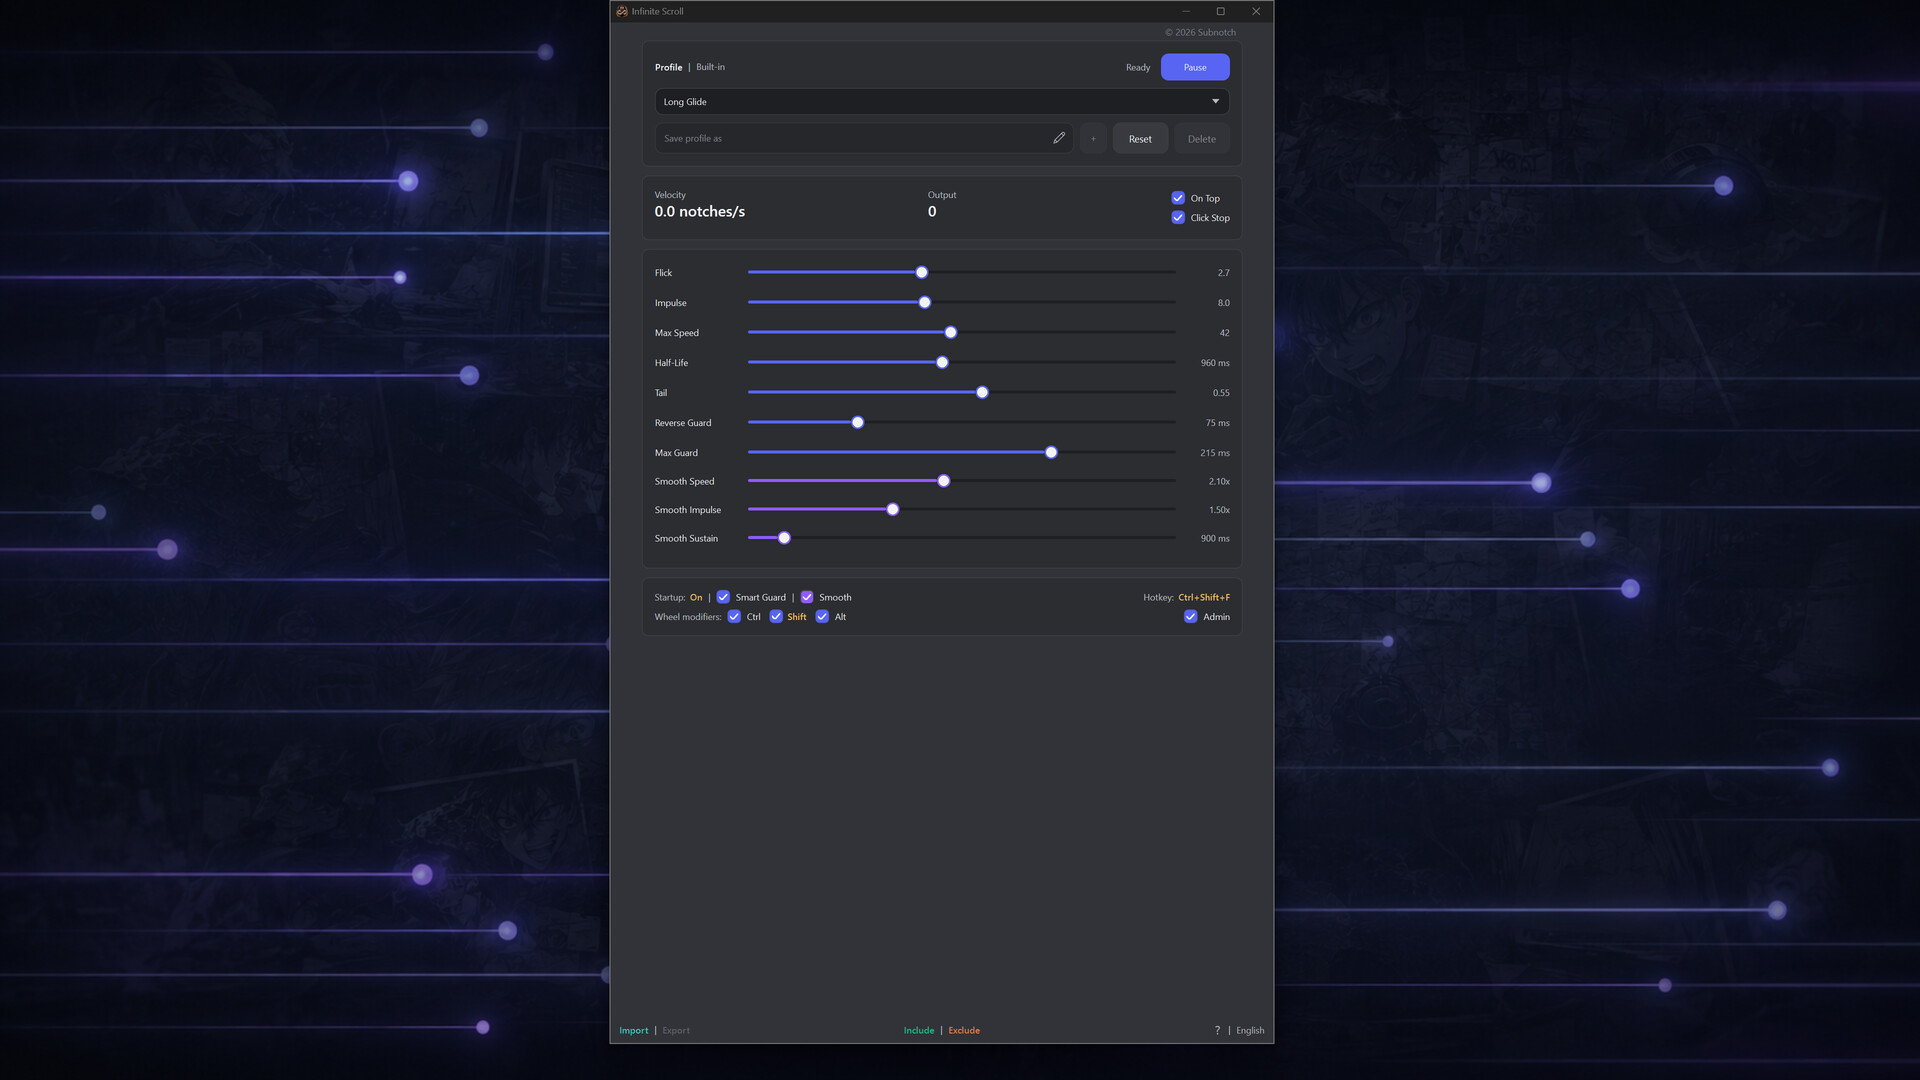This screenshot has height=1080, width=1920.
Task: Maximize the Infinite Scroll window
Action: point(1220,11)
